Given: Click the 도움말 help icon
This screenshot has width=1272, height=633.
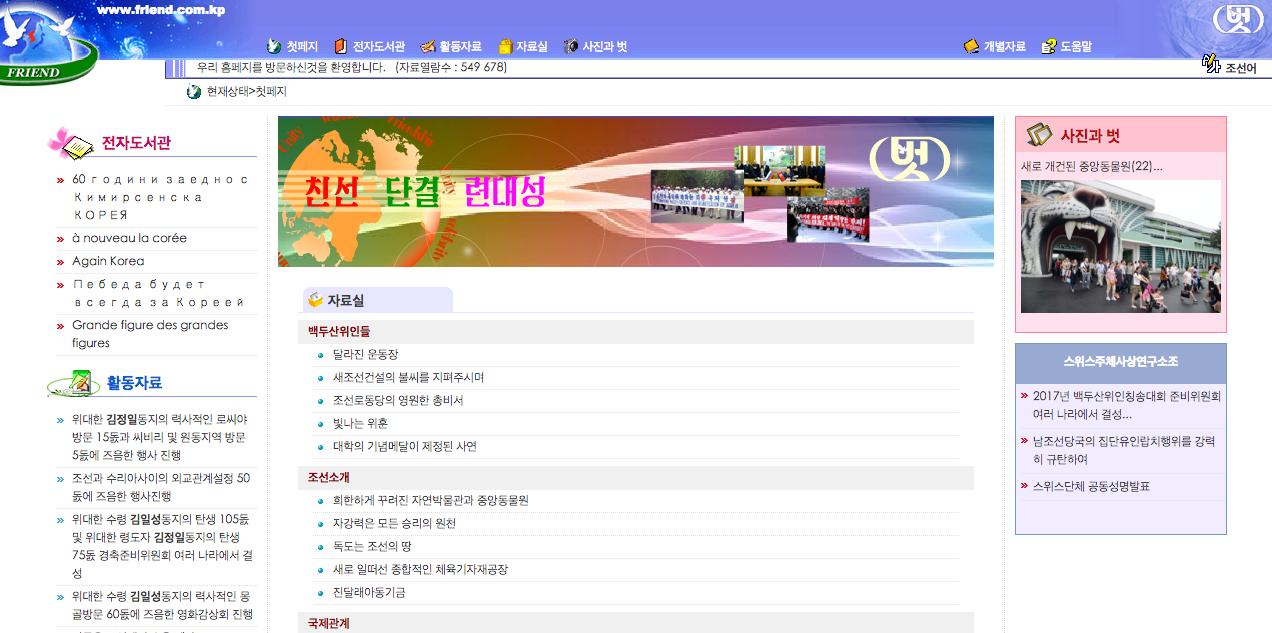Looking at the screenshot, I should [x=1048, y=46].
